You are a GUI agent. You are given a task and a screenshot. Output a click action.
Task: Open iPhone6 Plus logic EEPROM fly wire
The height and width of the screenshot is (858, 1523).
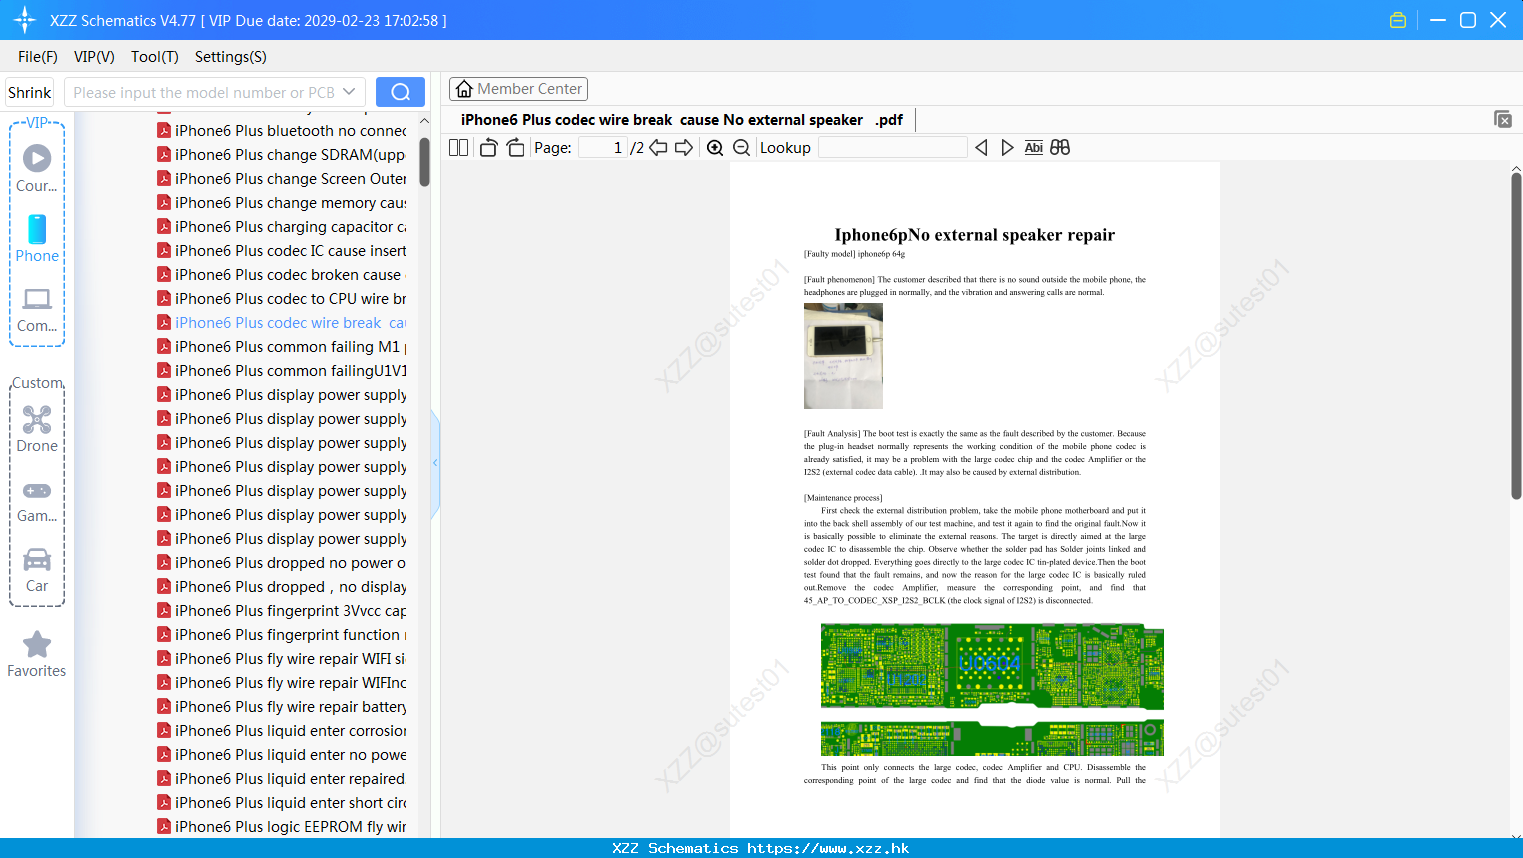pos(282,827)
